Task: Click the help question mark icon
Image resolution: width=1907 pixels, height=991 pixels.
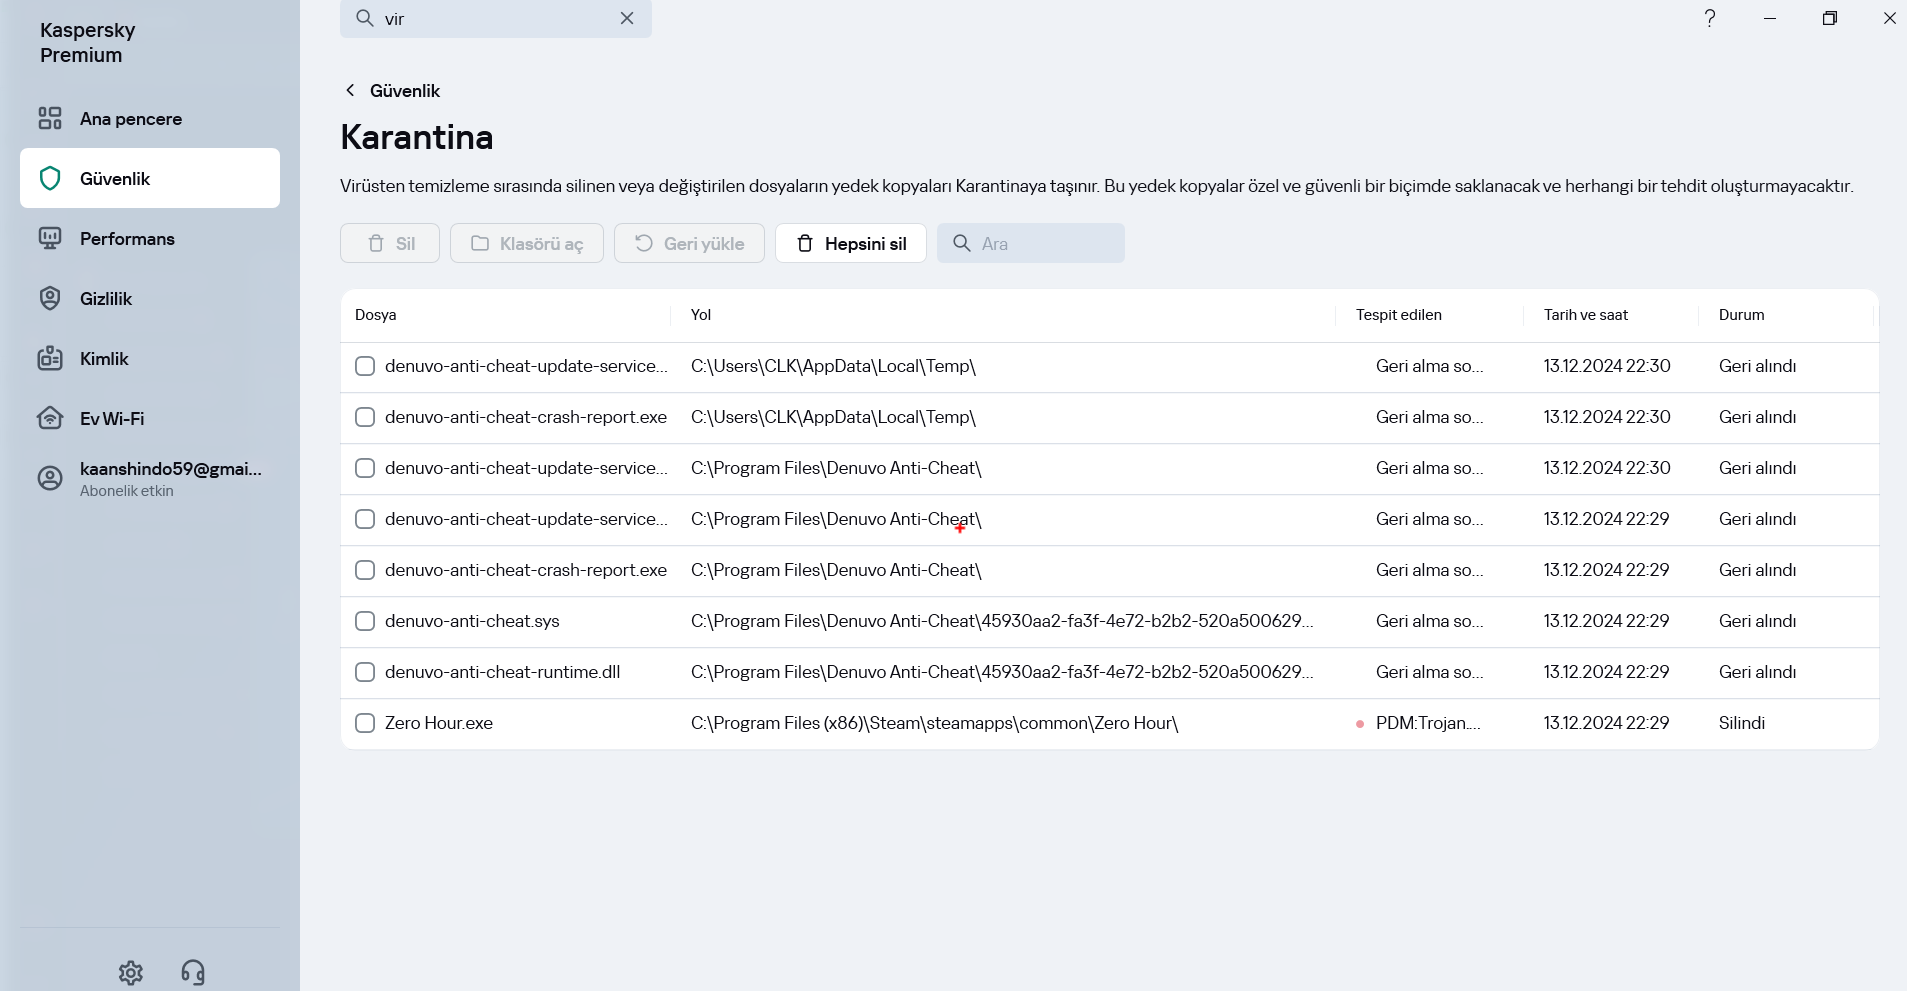Action: (x=1710, y=18)
